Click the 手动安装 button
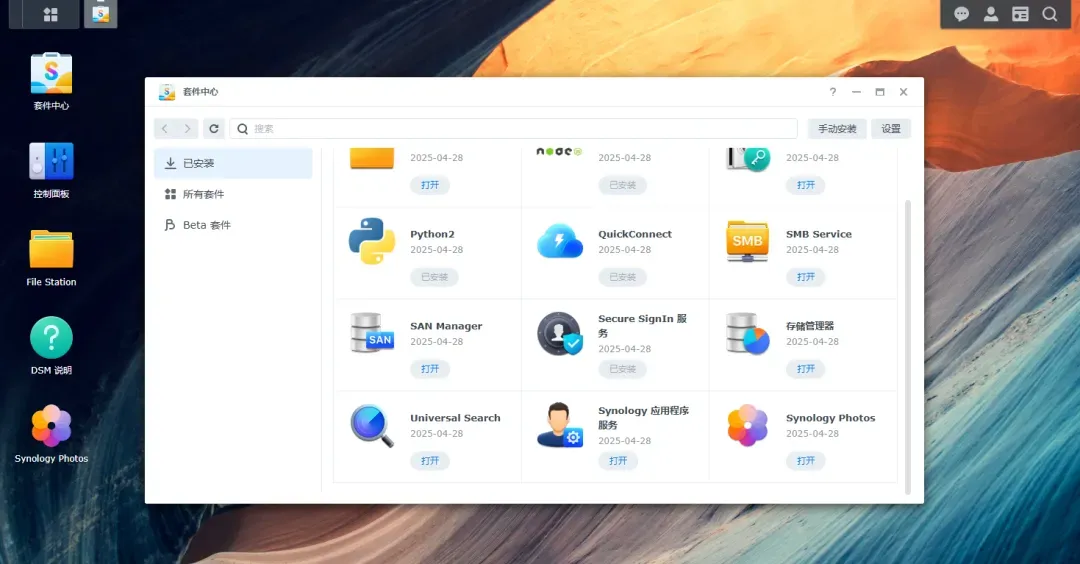The width and height of the screenshot is (1080, 564). [837, 129]
